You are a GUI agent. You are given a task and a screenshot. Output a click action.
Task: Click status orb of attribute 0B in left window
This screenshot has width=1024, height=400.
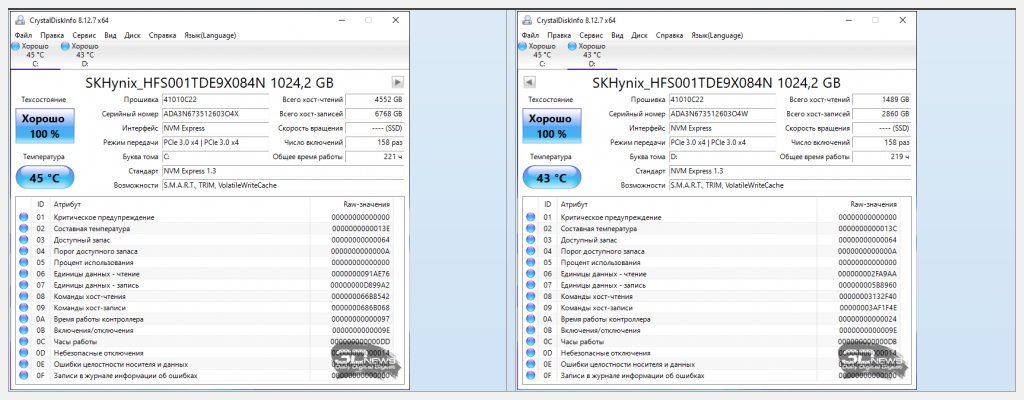pos(24,331)
